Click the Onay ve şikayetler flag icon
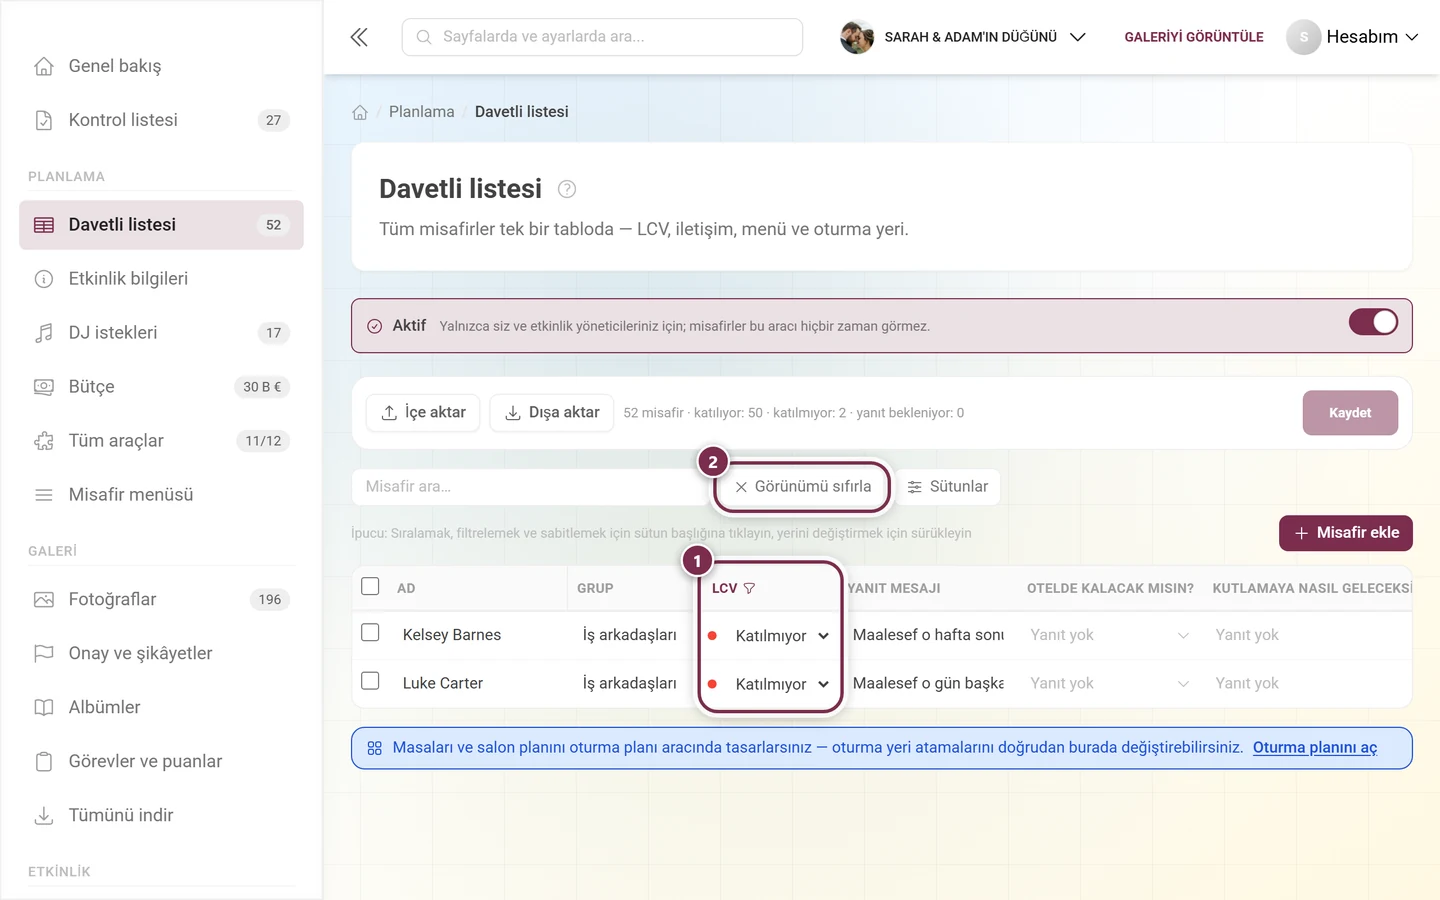Image resolution: width=1440 pixels, height=900 pixels. [44, 654]
